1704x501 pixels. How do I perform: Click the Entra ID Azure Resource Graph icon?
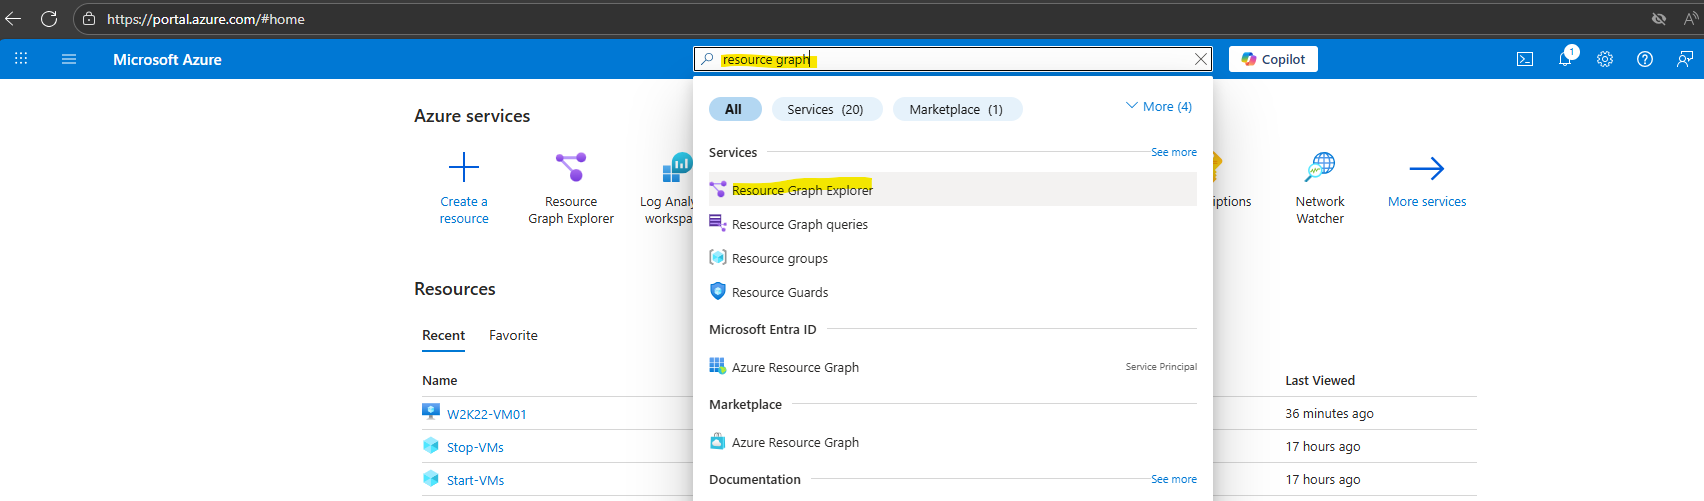(718, 366)
